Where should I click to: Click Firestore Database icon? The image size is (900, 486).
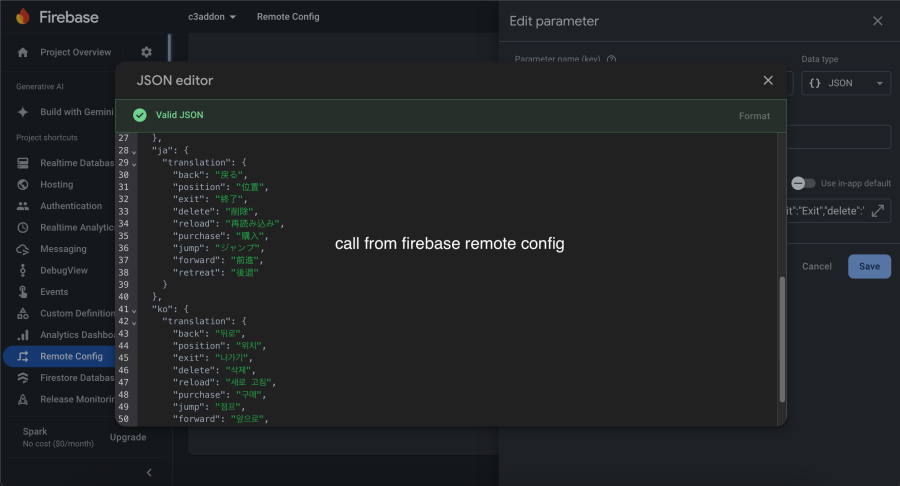click(x=23, y=378)
